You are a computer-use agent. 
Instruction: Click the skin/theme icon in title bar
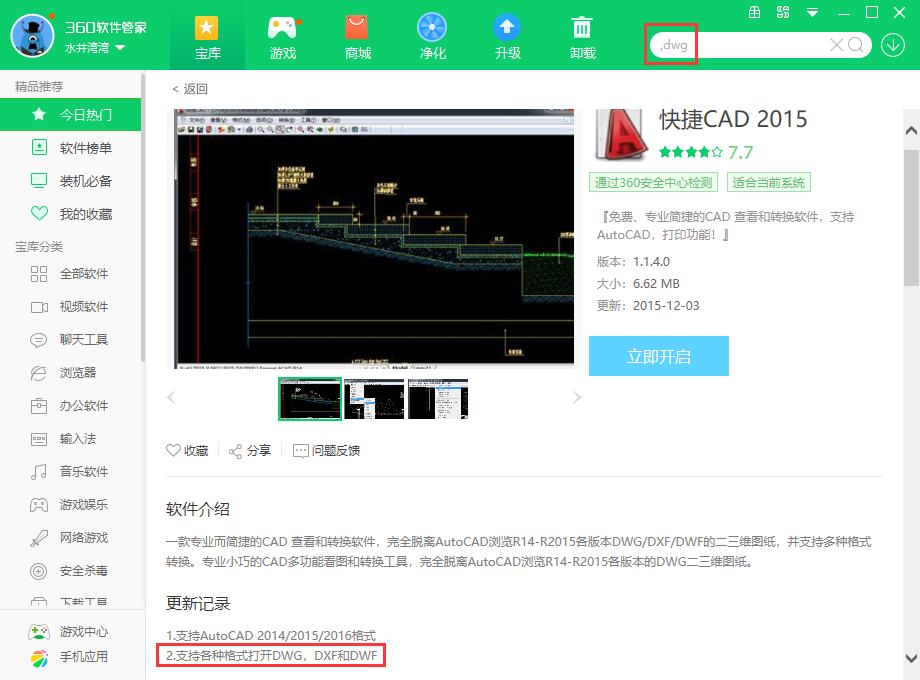(x=783, y=12)
